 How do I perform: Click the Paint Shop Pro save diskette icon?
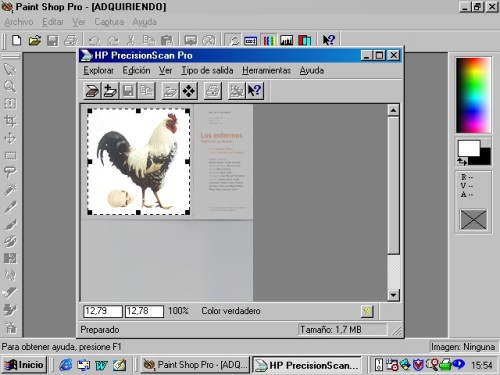click(52, 40)
